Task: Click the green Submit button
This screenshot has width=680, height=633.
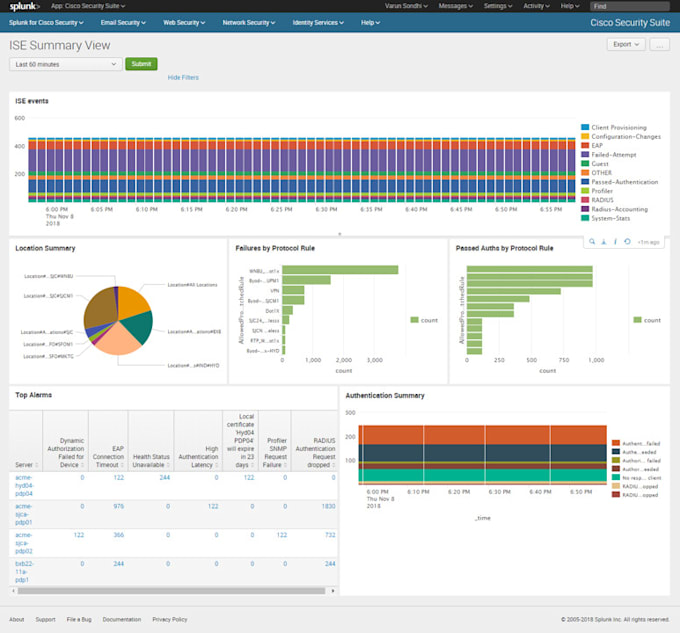Action: 141,64
